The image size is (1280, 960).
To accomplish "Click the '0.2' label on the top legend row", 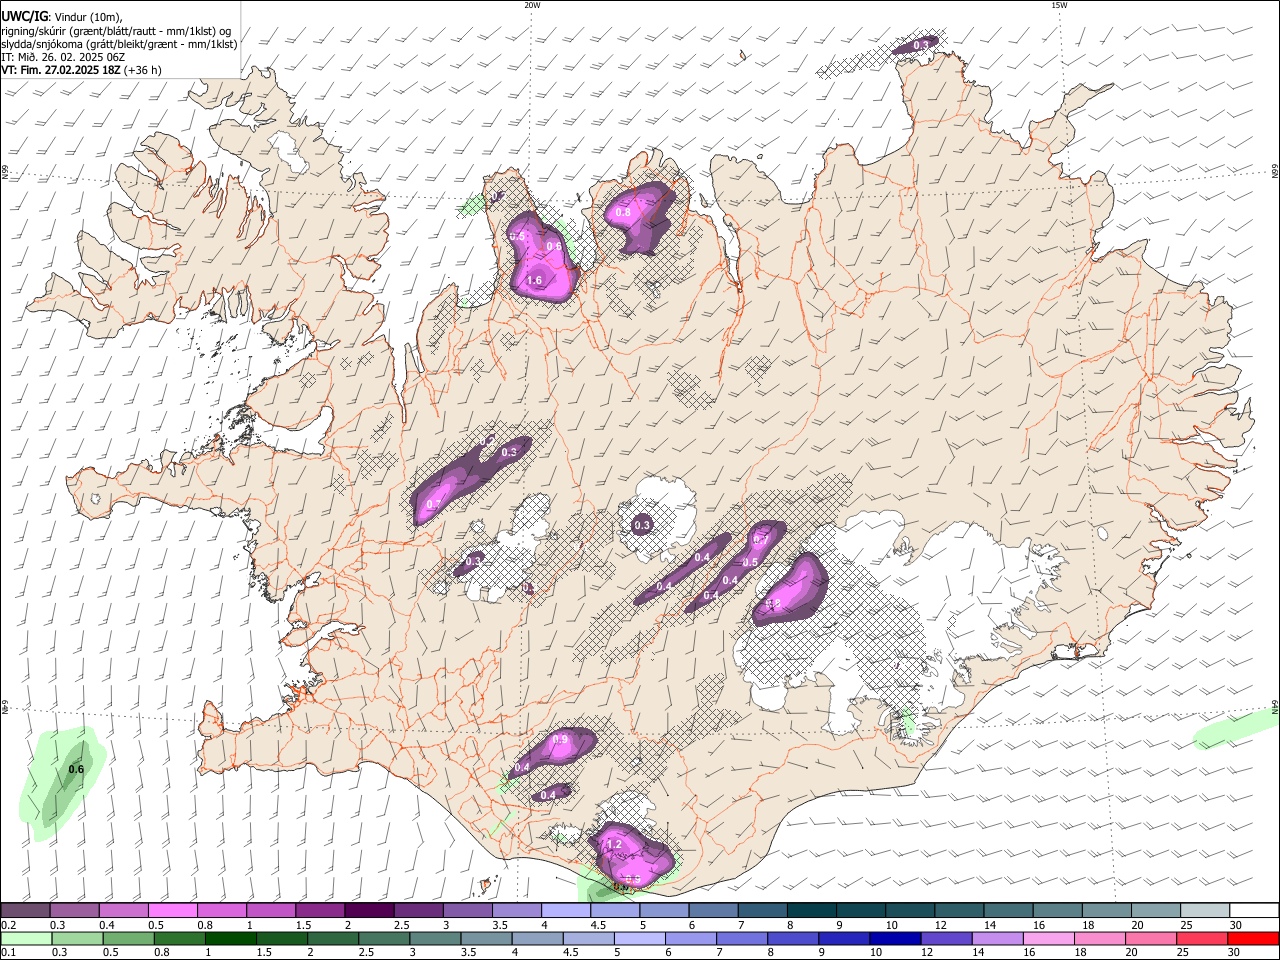I will (x=8, y=925).
